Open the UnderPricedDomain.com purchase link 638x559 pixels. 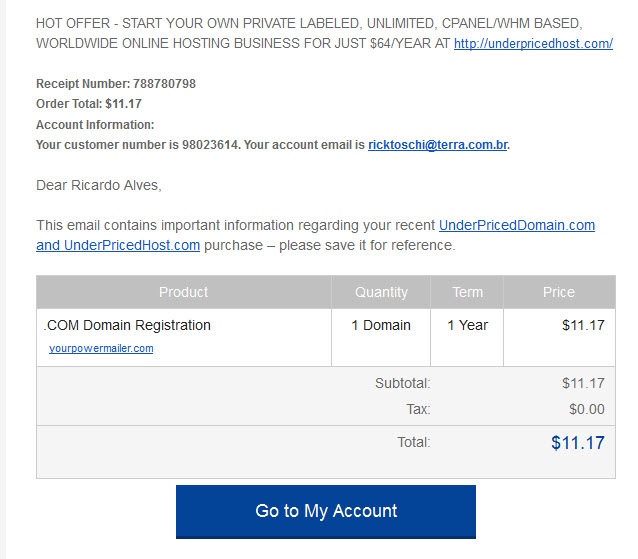[x=516, y=226]
